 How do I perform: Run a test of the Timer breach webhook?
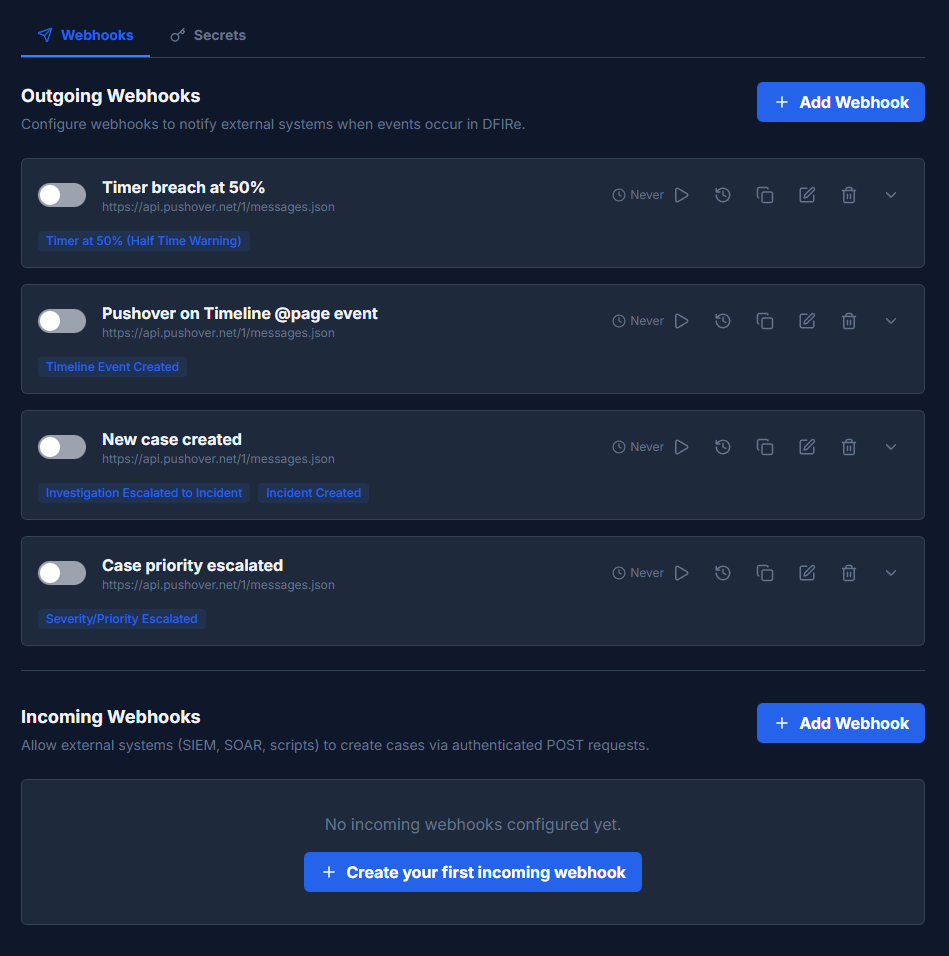coord(682,194)
